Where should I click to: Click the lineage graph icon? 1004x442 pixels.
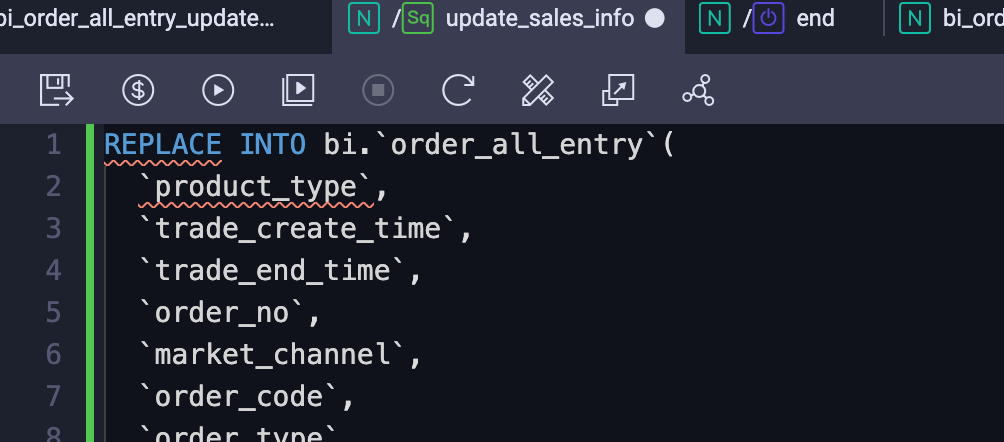(x=698, y=90)
